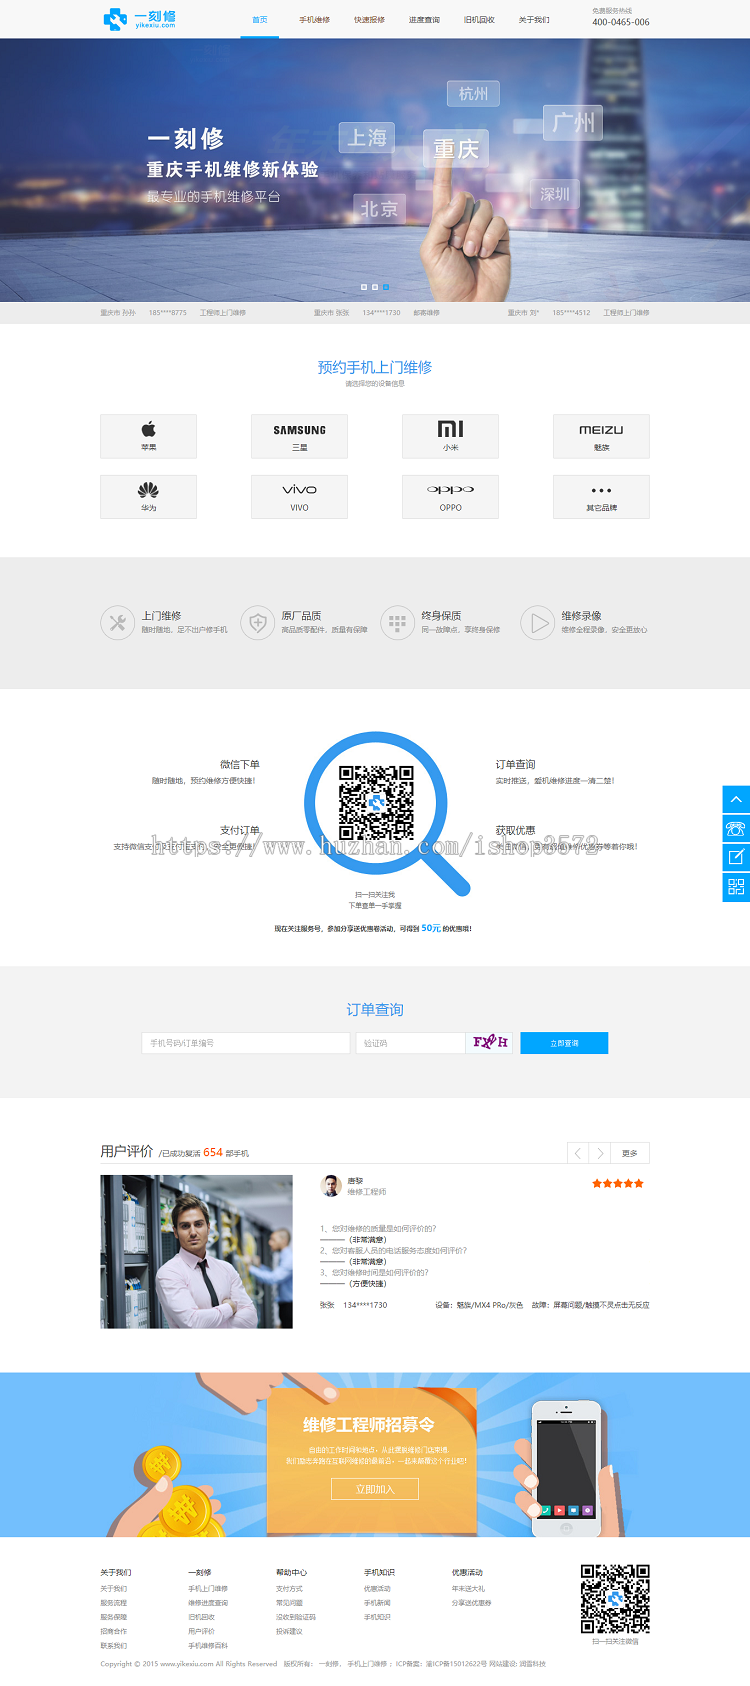Viewport: 750px width, 1686px height.
Task: Select the first banner carousel dot
Action: click(364, 287)
